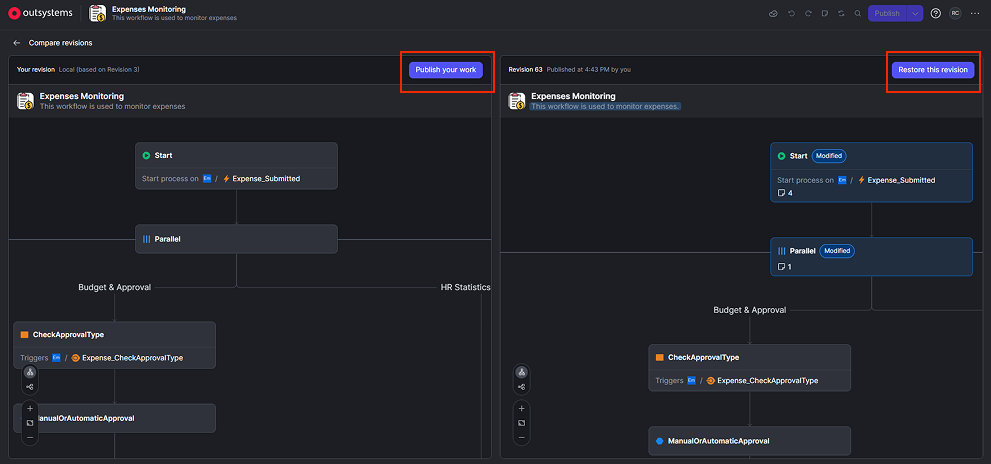The height and width of the screenshot is (464, 991).
Task: Fit left canvas to screen
Action: tap(30, 423)
